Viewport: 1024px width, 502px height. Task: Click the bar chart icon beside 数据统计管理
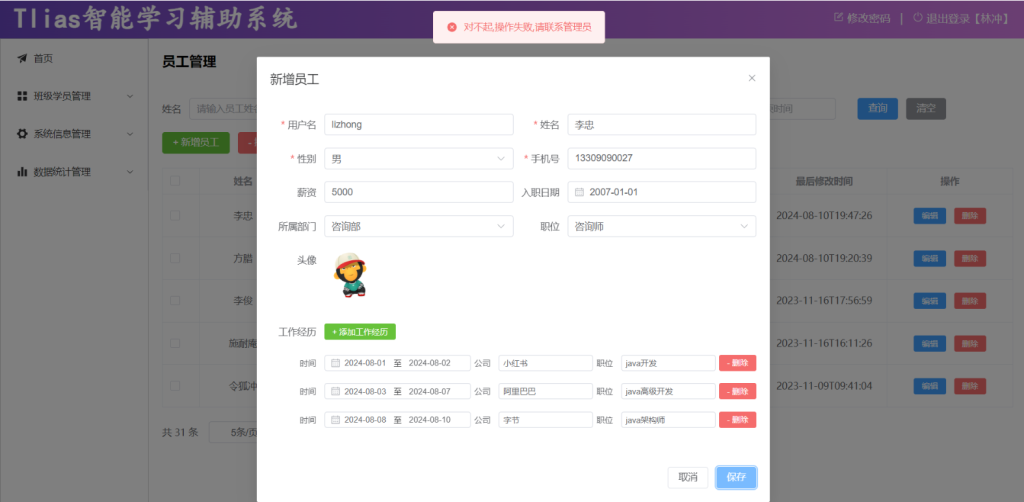pos(22,172)
